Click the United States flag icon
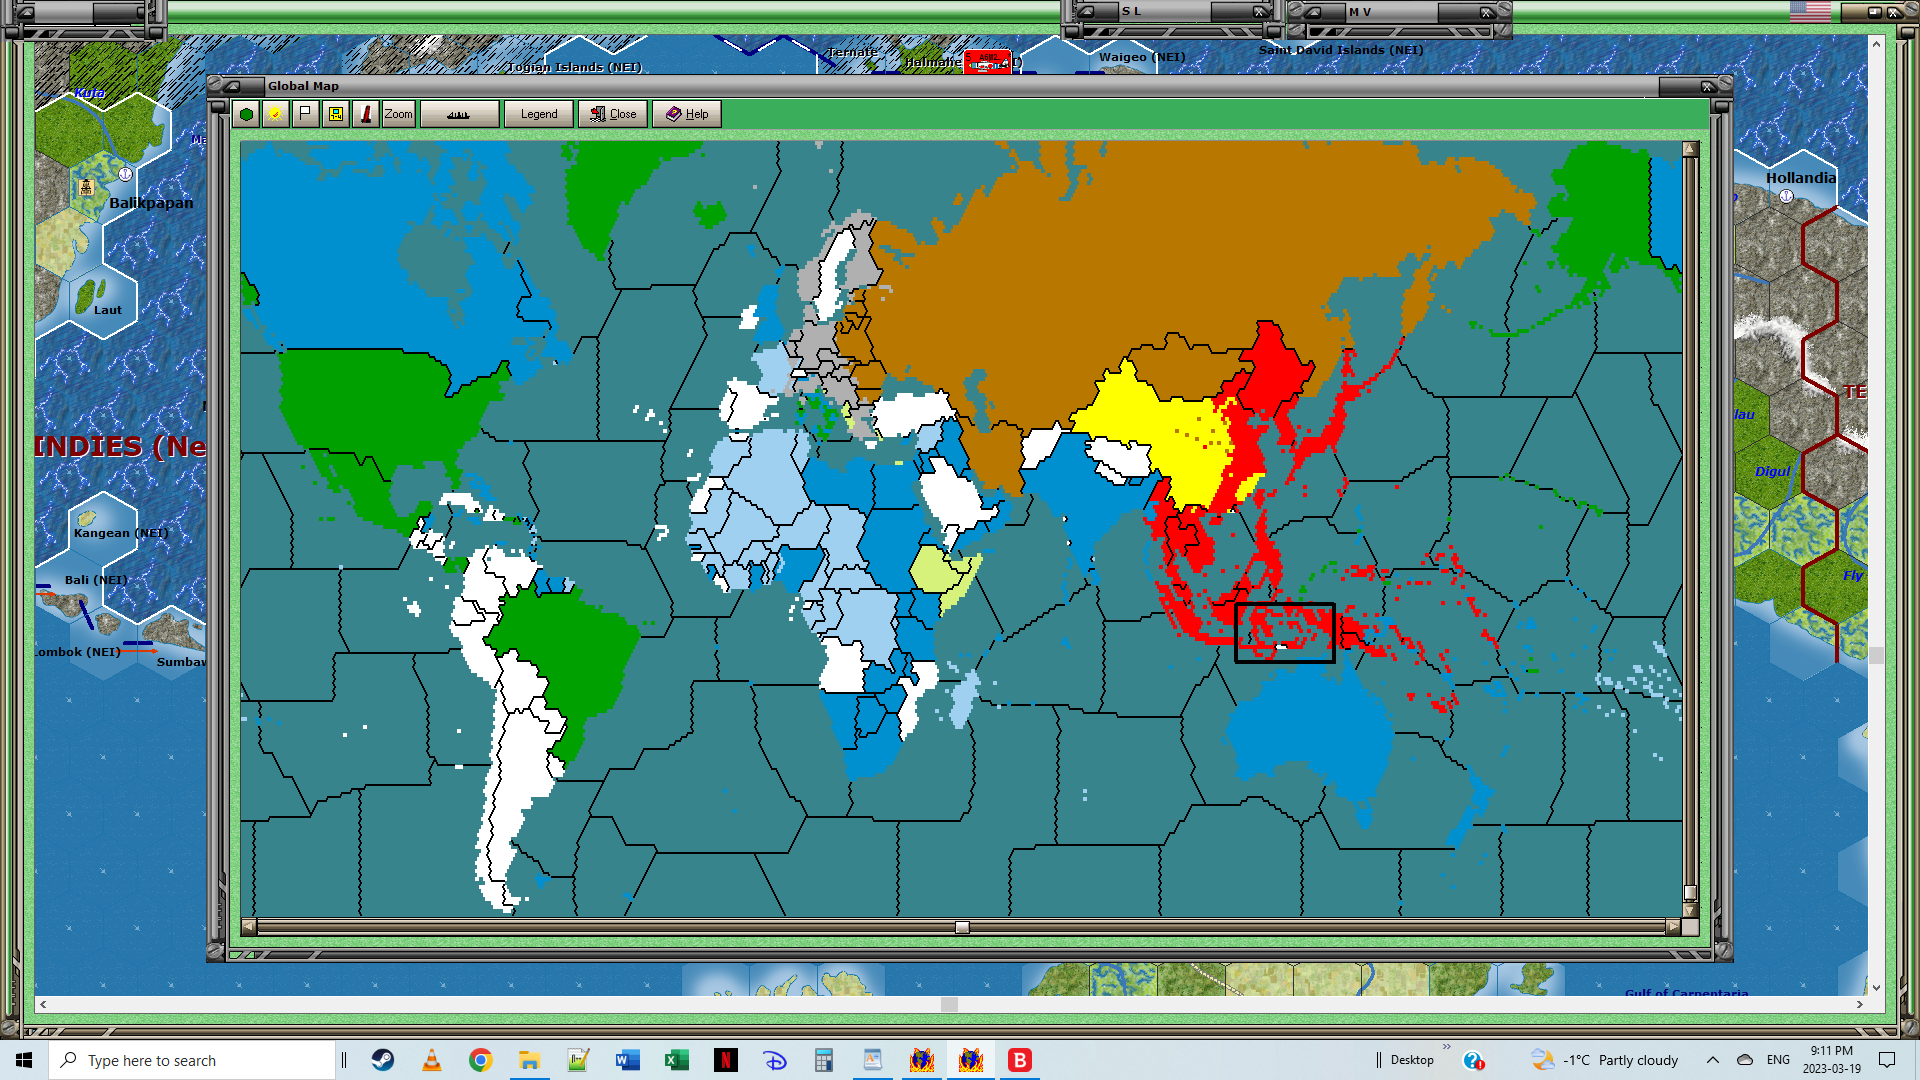 point(1810,12)
